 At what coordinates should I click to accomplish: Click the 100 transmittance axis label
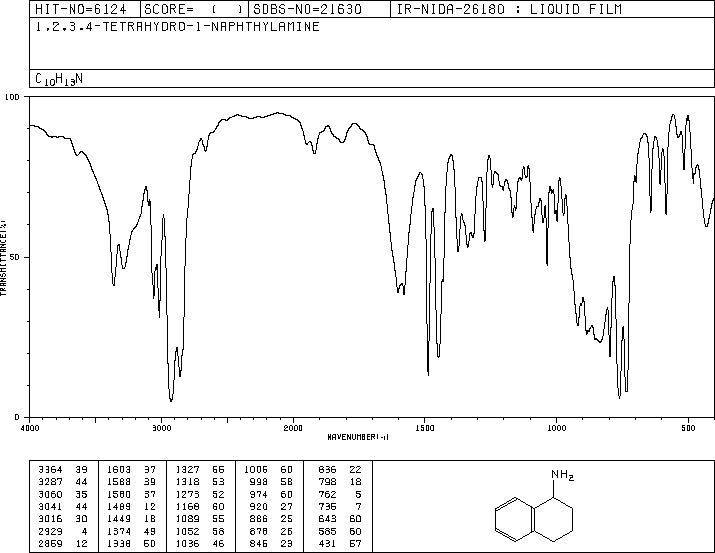click(12, 97)
